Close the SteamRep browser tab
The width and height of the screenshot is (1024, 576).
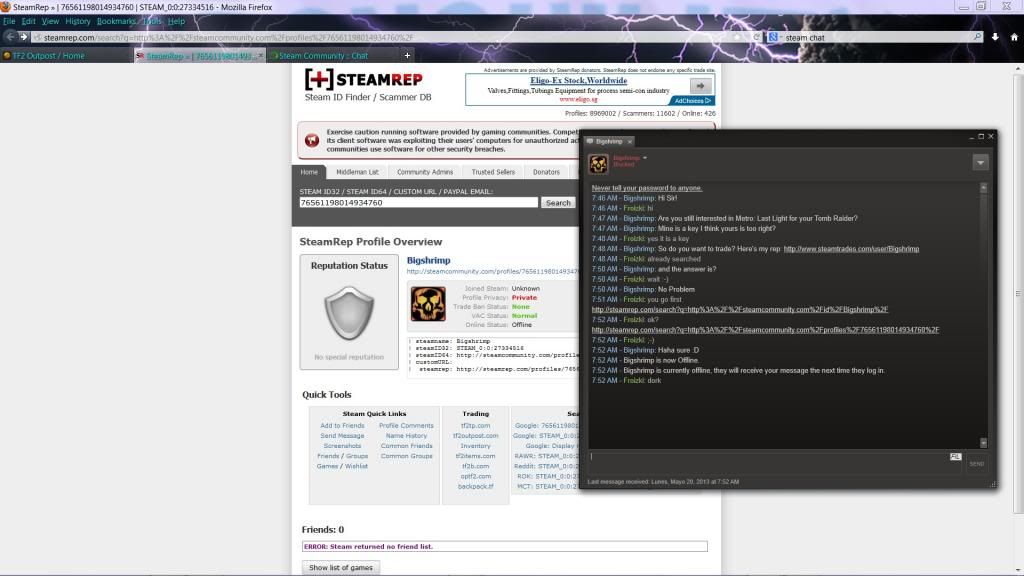coord(261,56)
